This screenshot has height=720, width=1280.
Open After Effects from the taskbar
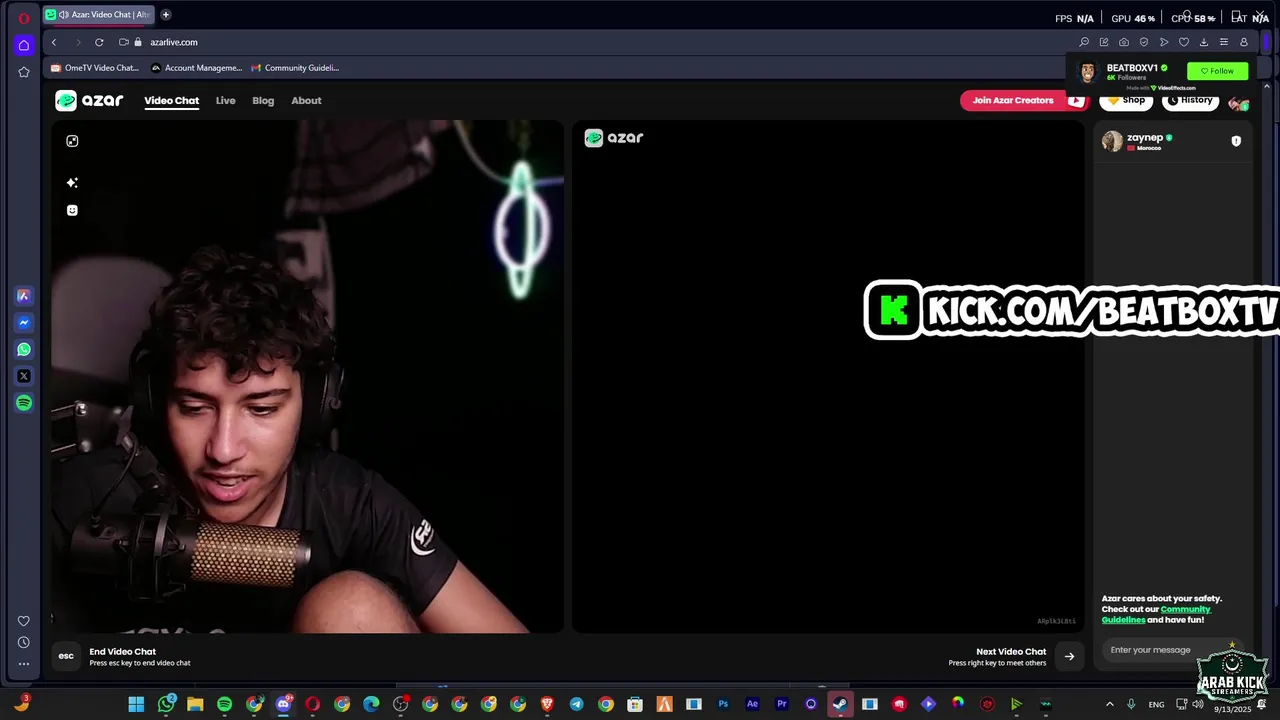(752, 704)
